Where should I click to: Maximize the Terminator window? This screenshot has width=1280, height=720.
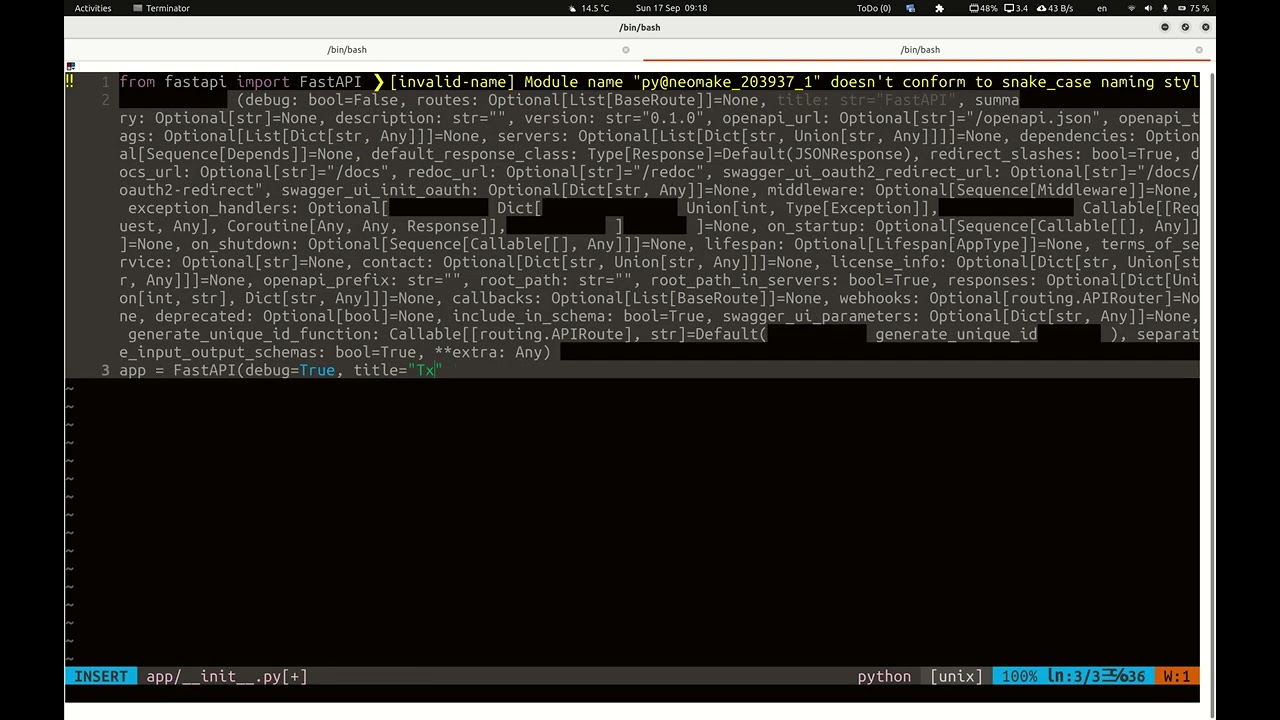pos(1185,27)
